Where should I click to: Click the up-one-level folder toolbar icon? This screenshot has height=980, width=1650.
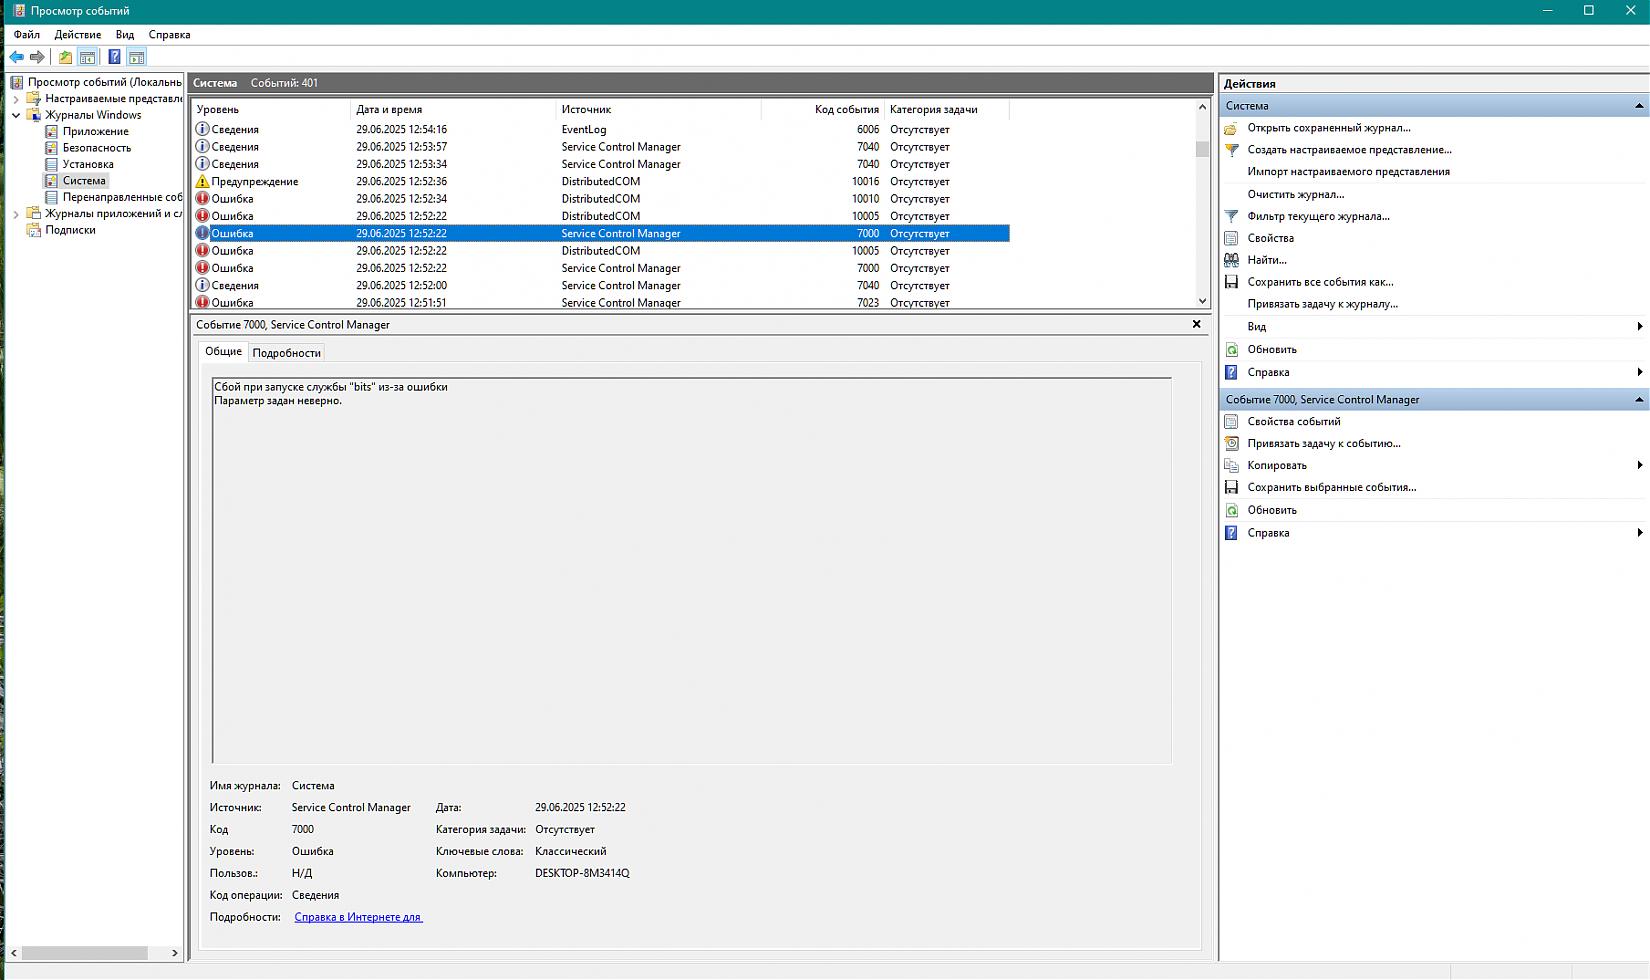pos(65,57)
